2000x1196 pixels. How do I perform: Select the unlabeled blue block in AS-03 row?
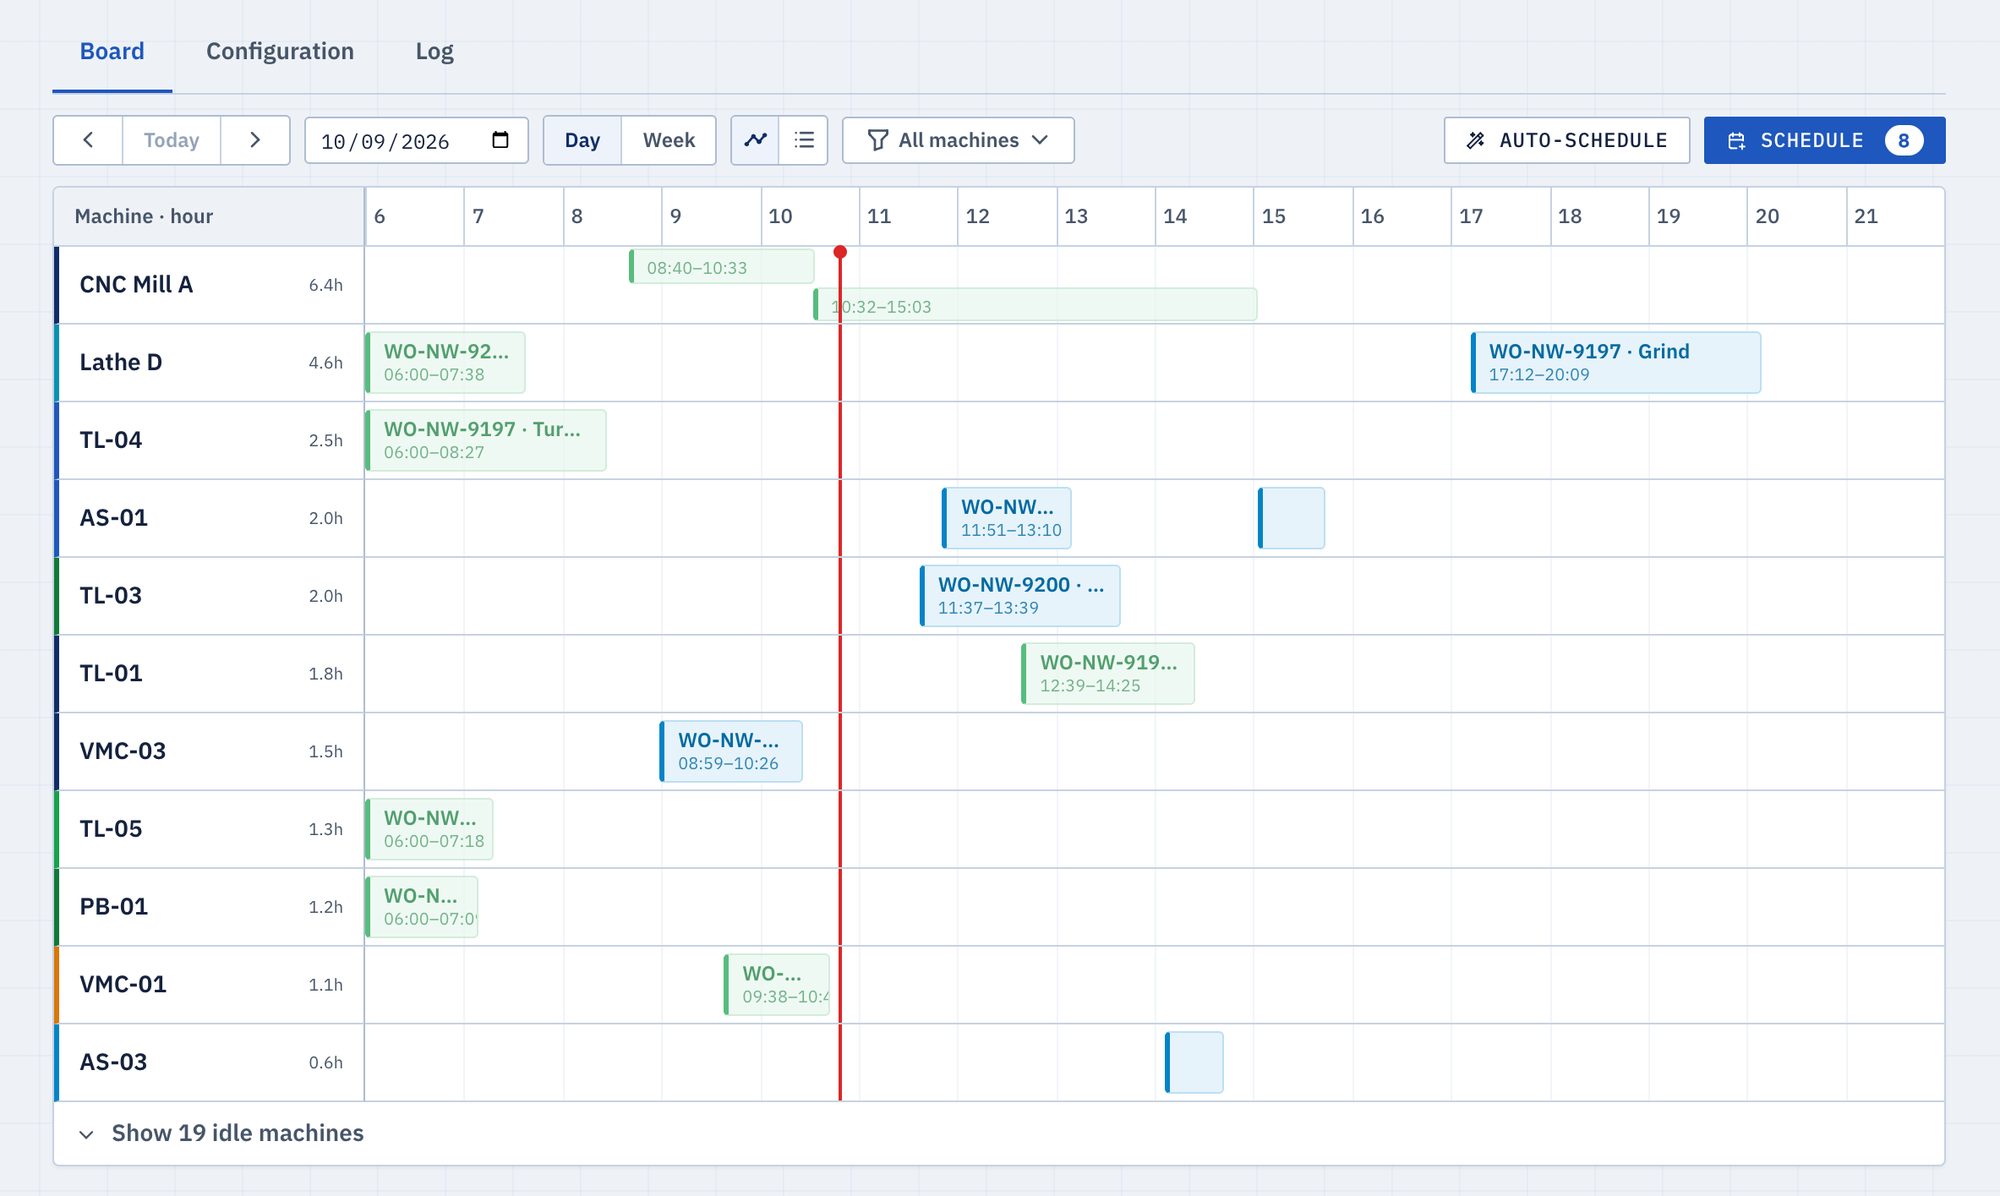[x=1194, y=1062]
